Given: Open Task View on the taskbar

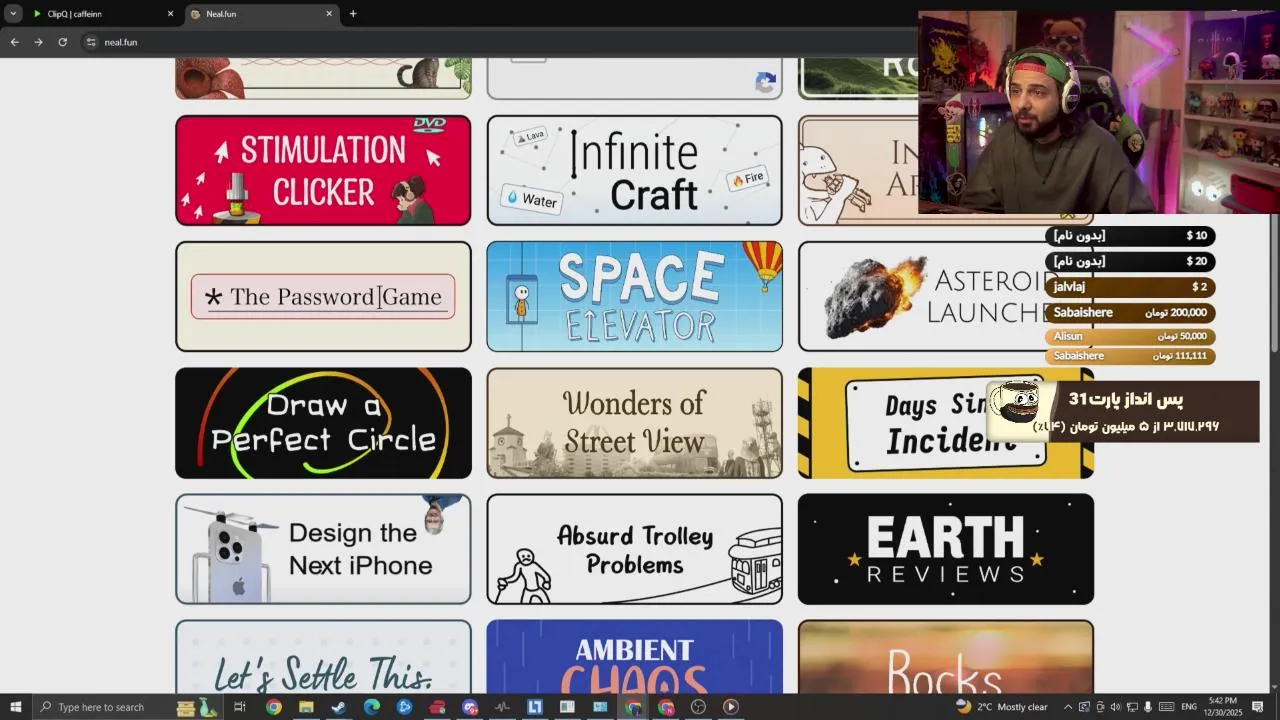Looking at the screenshot, I should pos(240,707).
